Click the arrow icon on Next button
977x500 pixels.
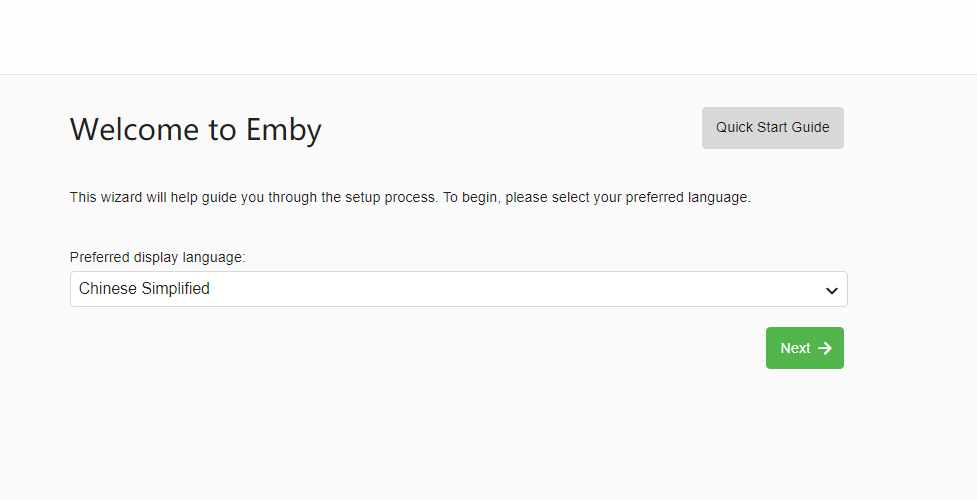pyautogui.click(x=825, y=348)
